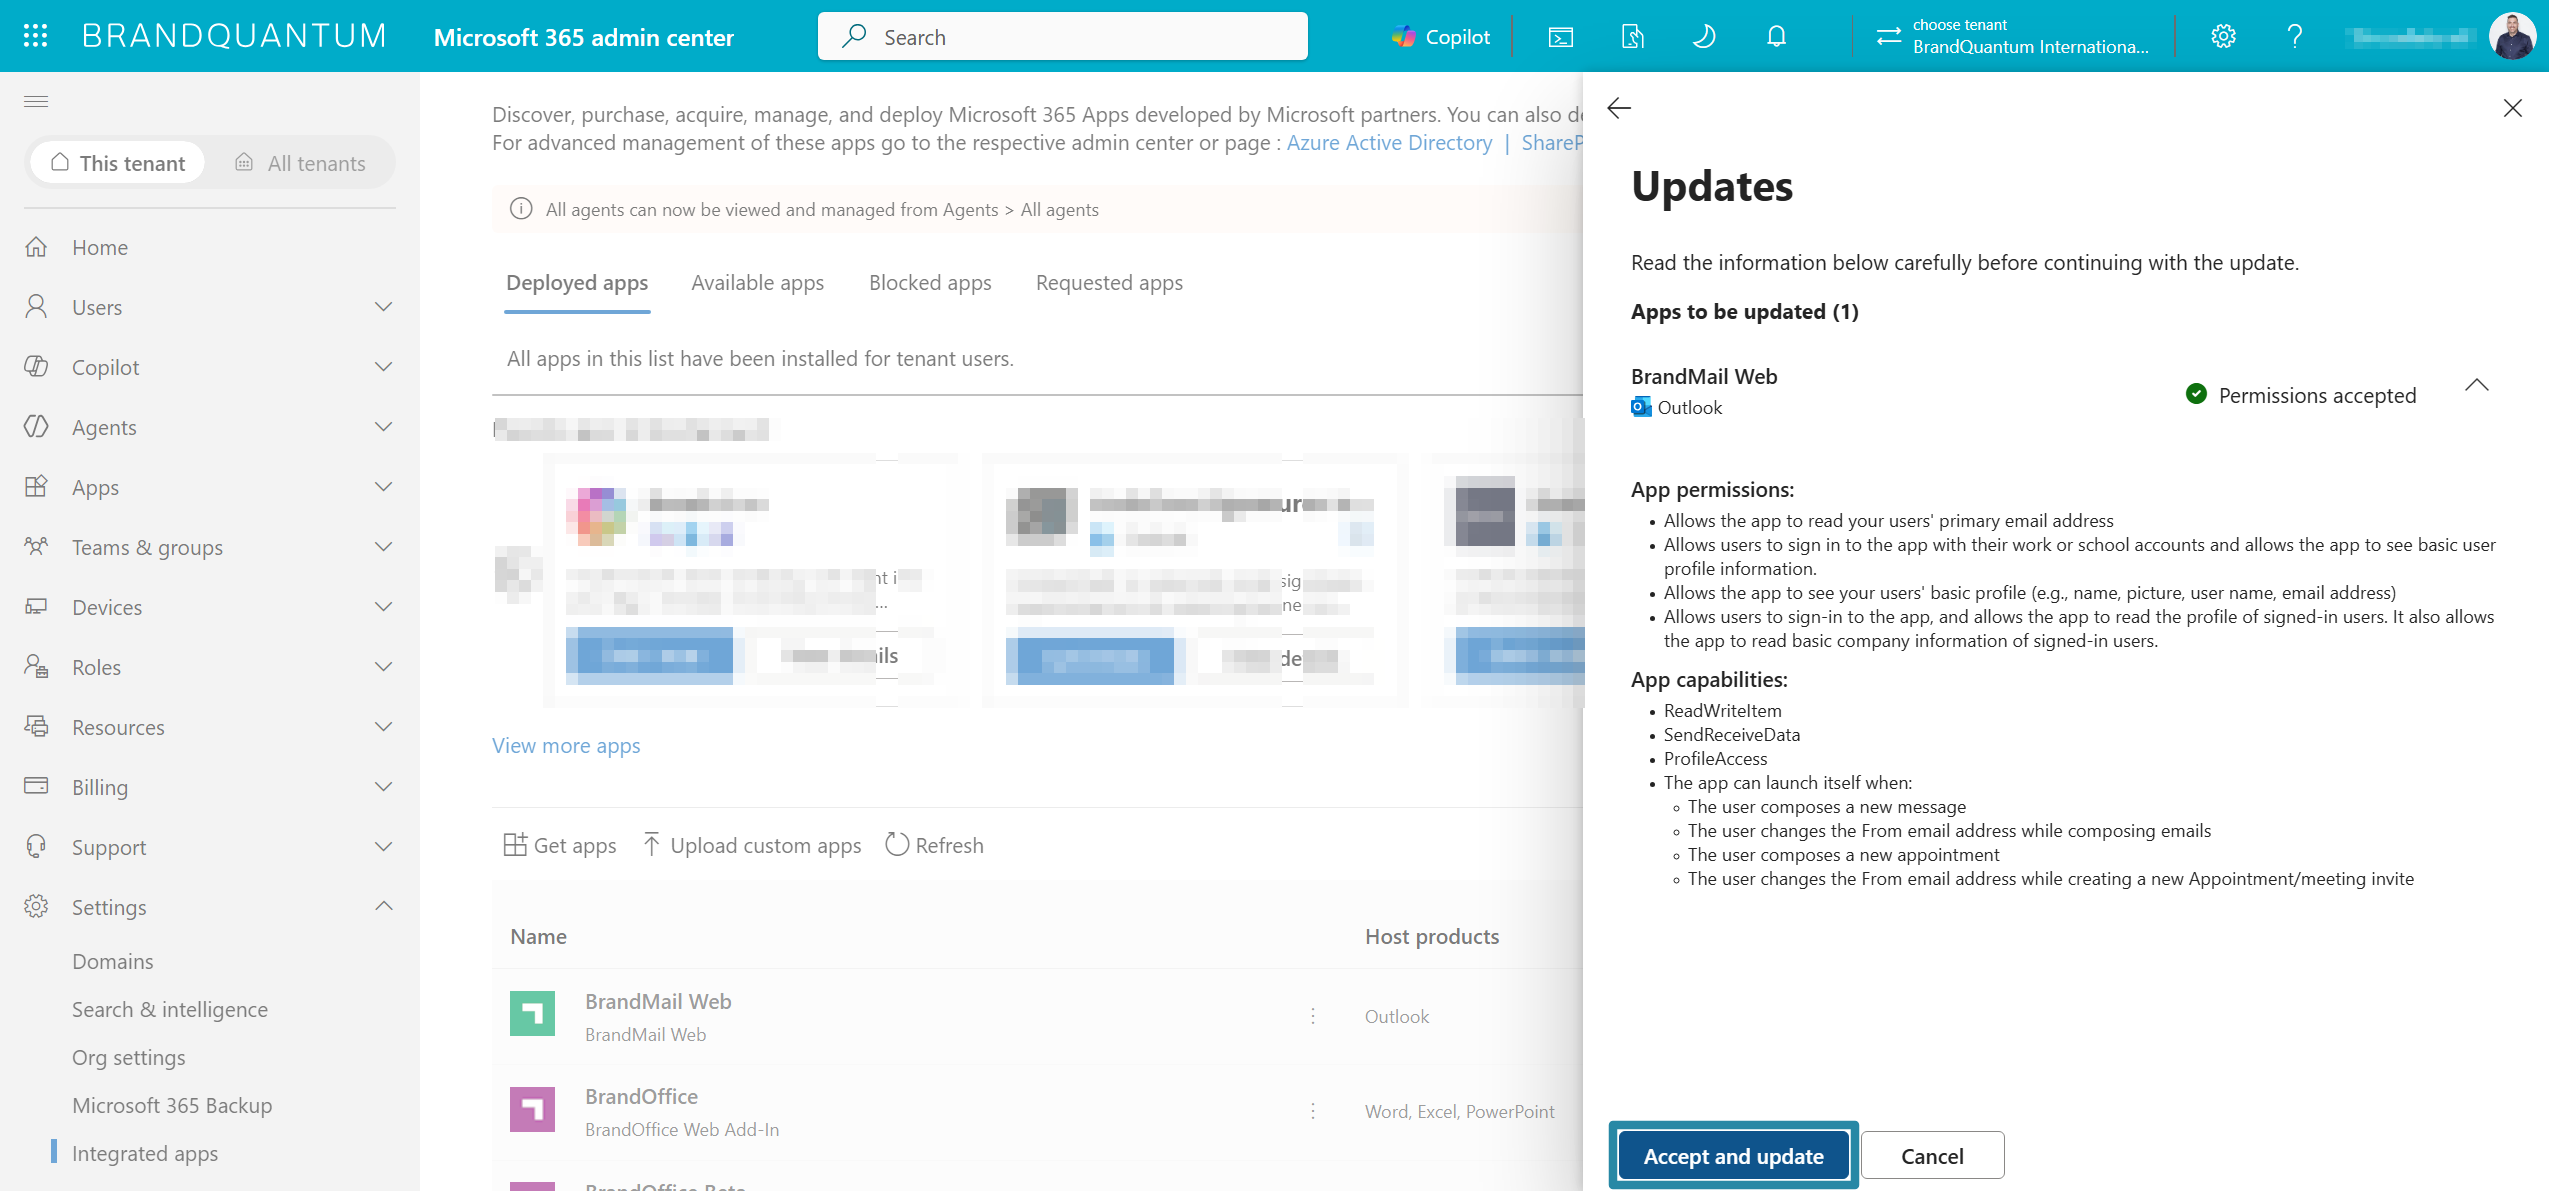Go back with the panel arrow icon

pos(1619,108)
